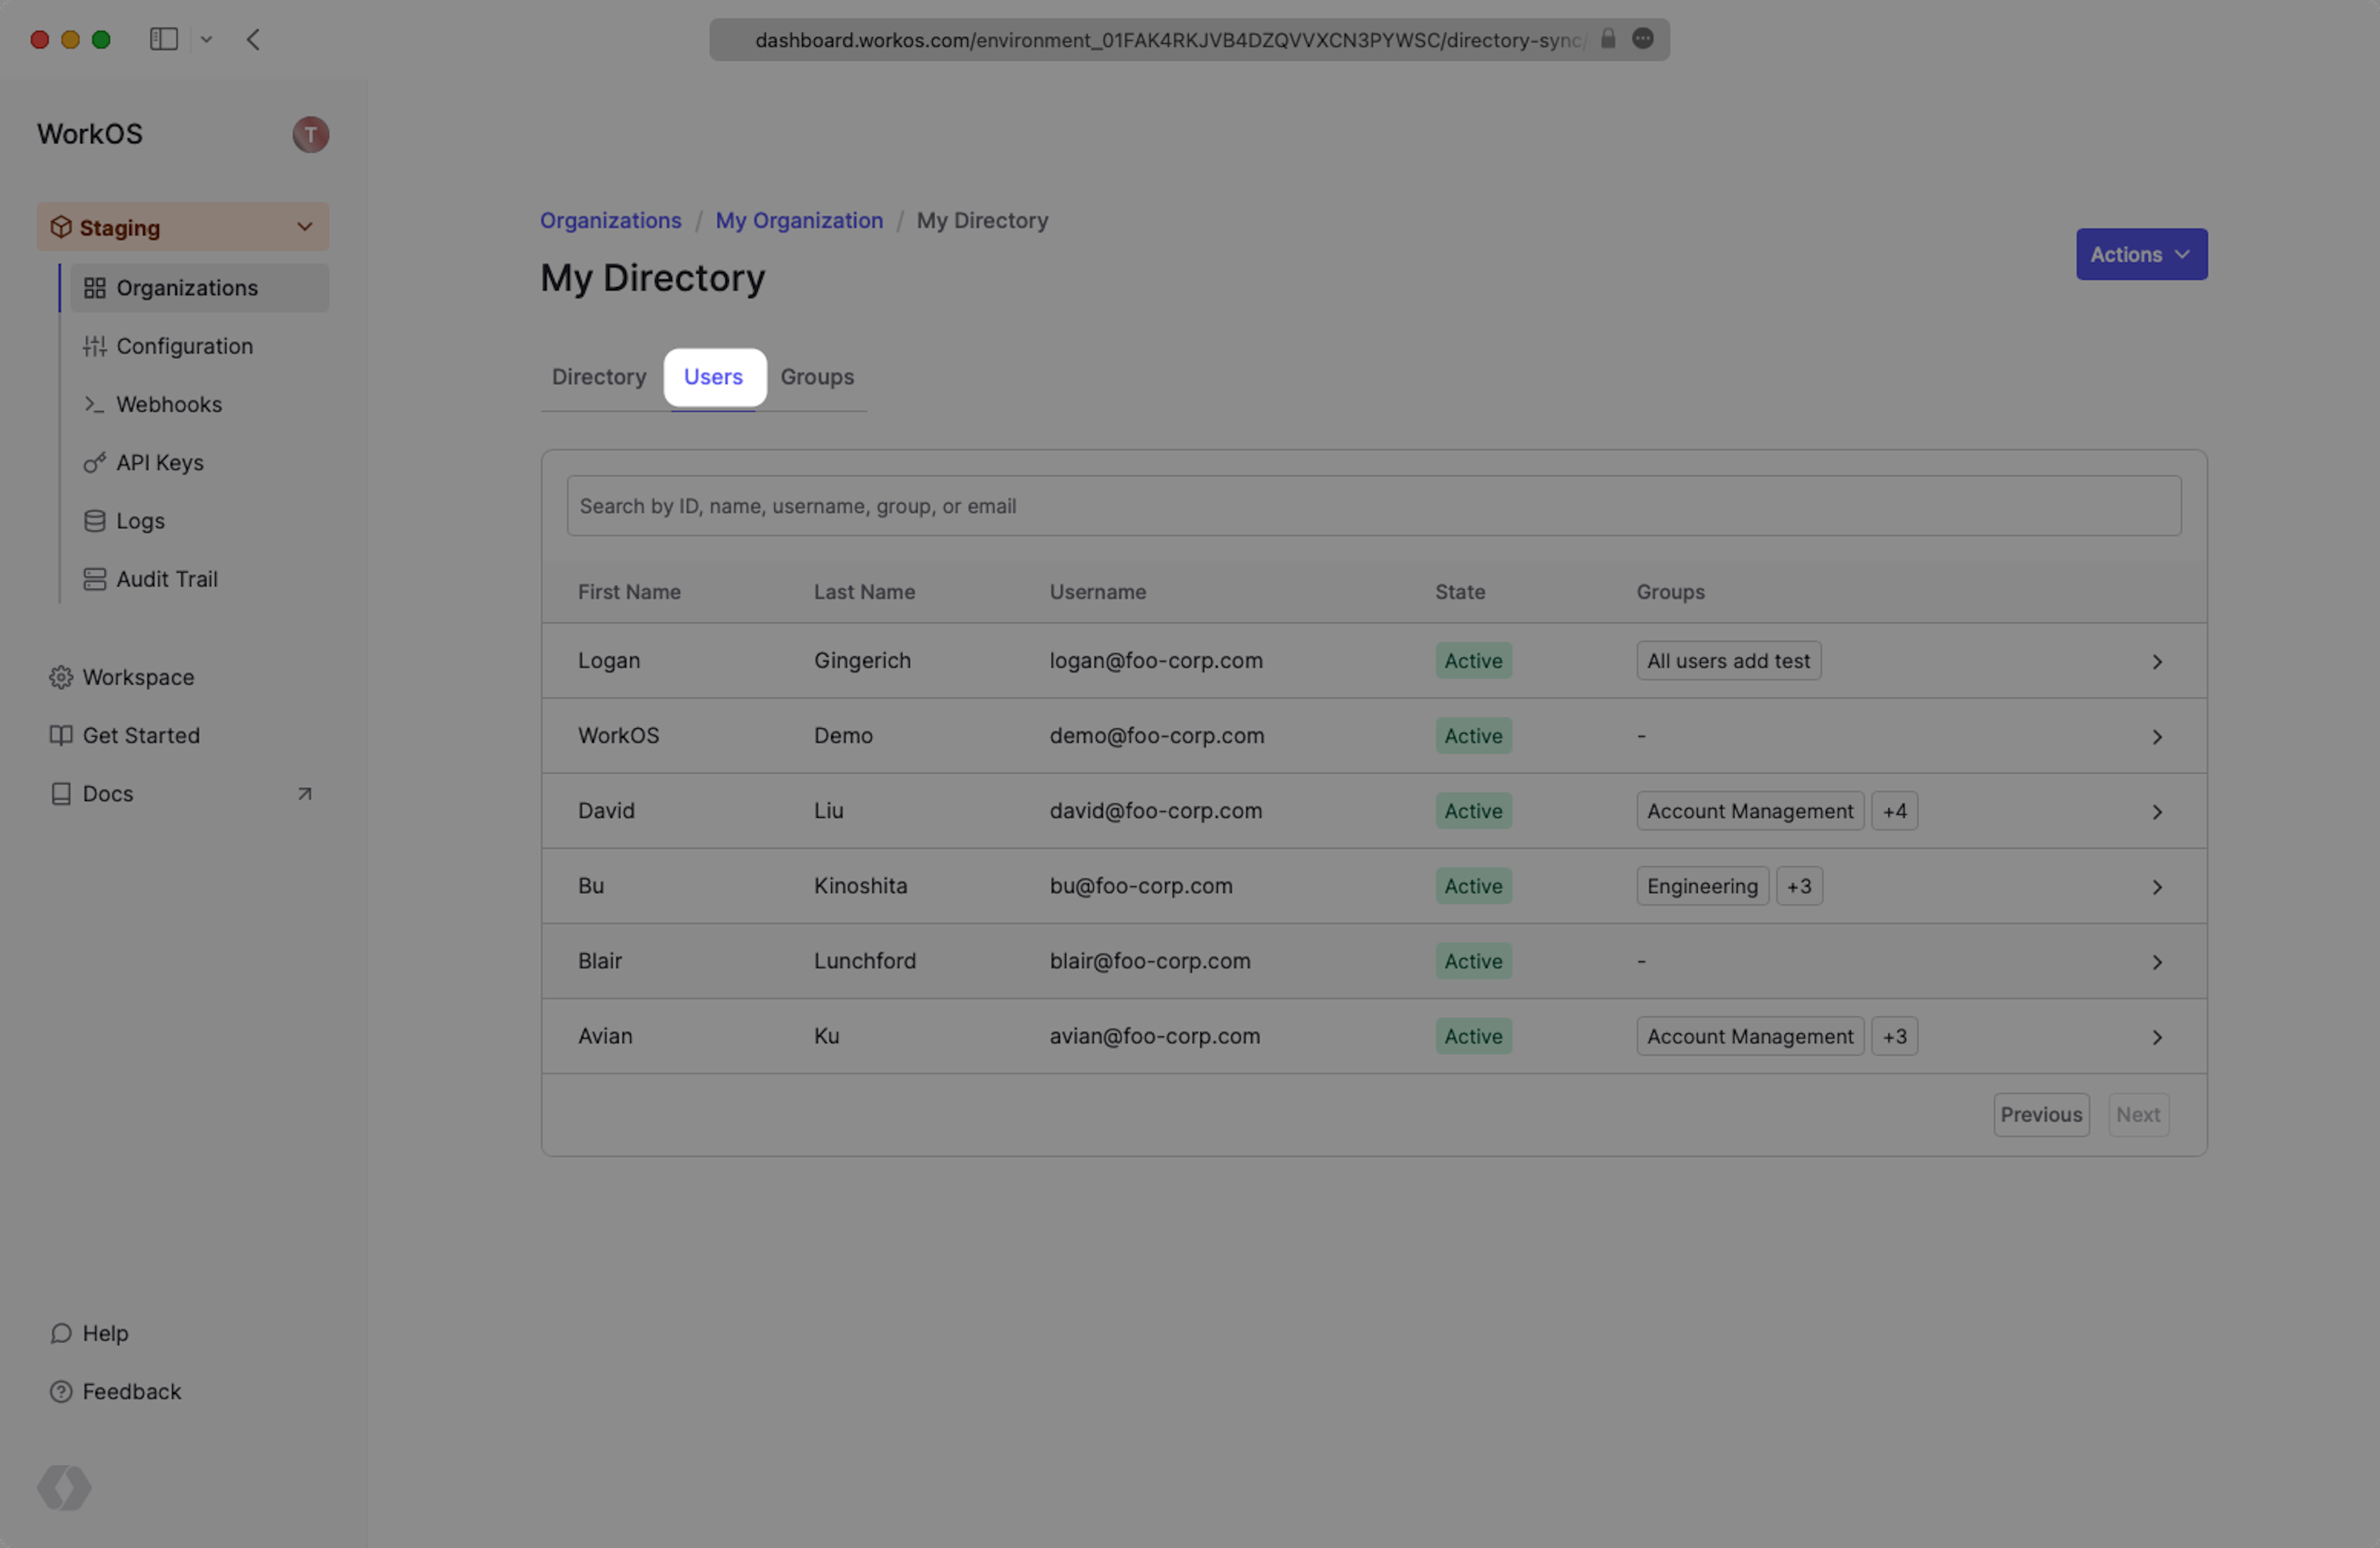Open David Liu's +4 groups badge
Image resolution: width=2380 pixels, height=1548 pixels.
(1894, 811)
